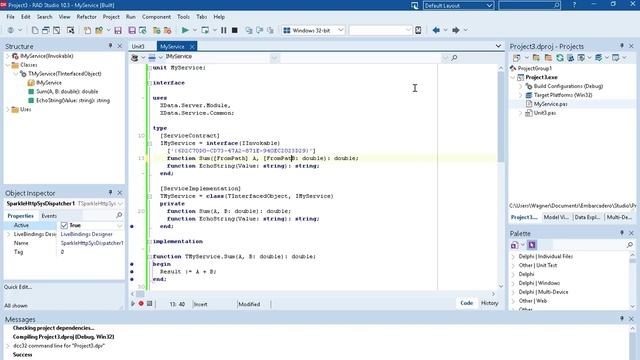Open the editor tabs overflow chevron
Viewport: 640px width, 360px height.
click(x=498, y=46)
